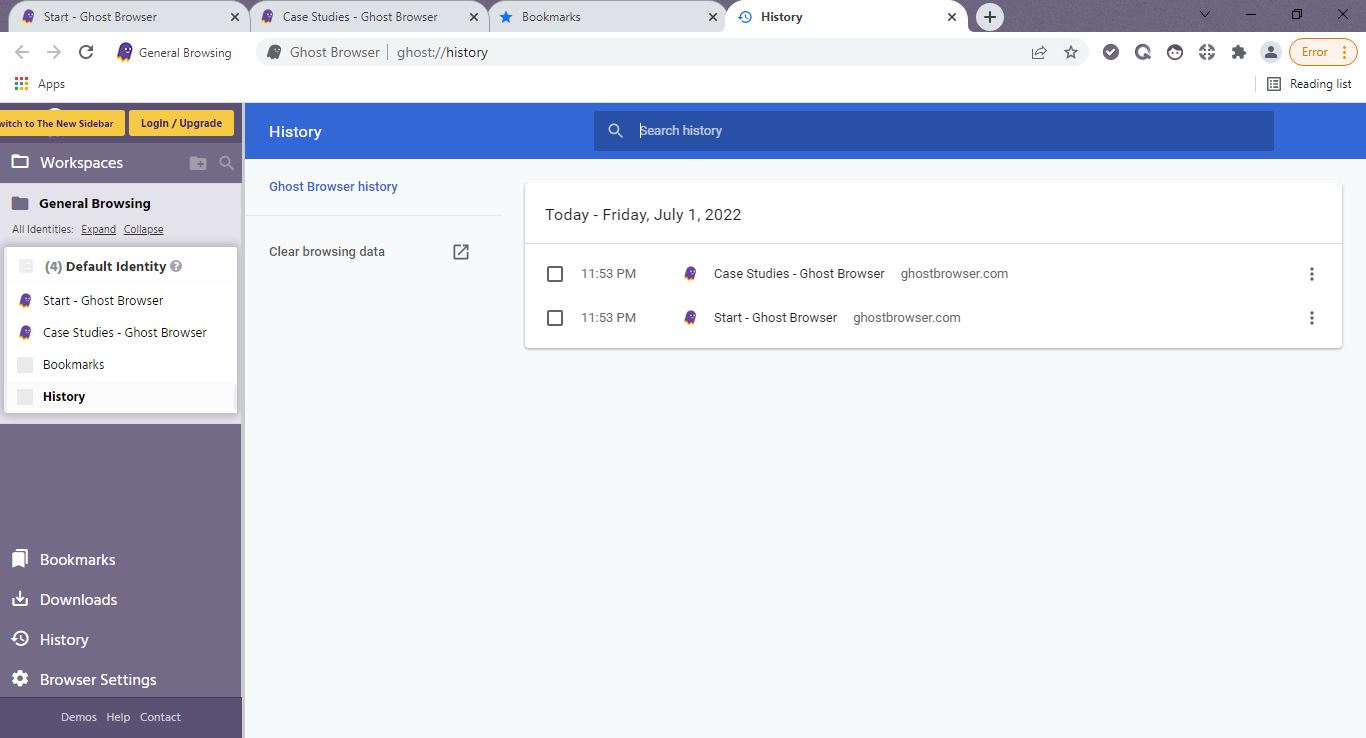Click the Collapse identities link
1366x738 pixels.
coord(144,229)
